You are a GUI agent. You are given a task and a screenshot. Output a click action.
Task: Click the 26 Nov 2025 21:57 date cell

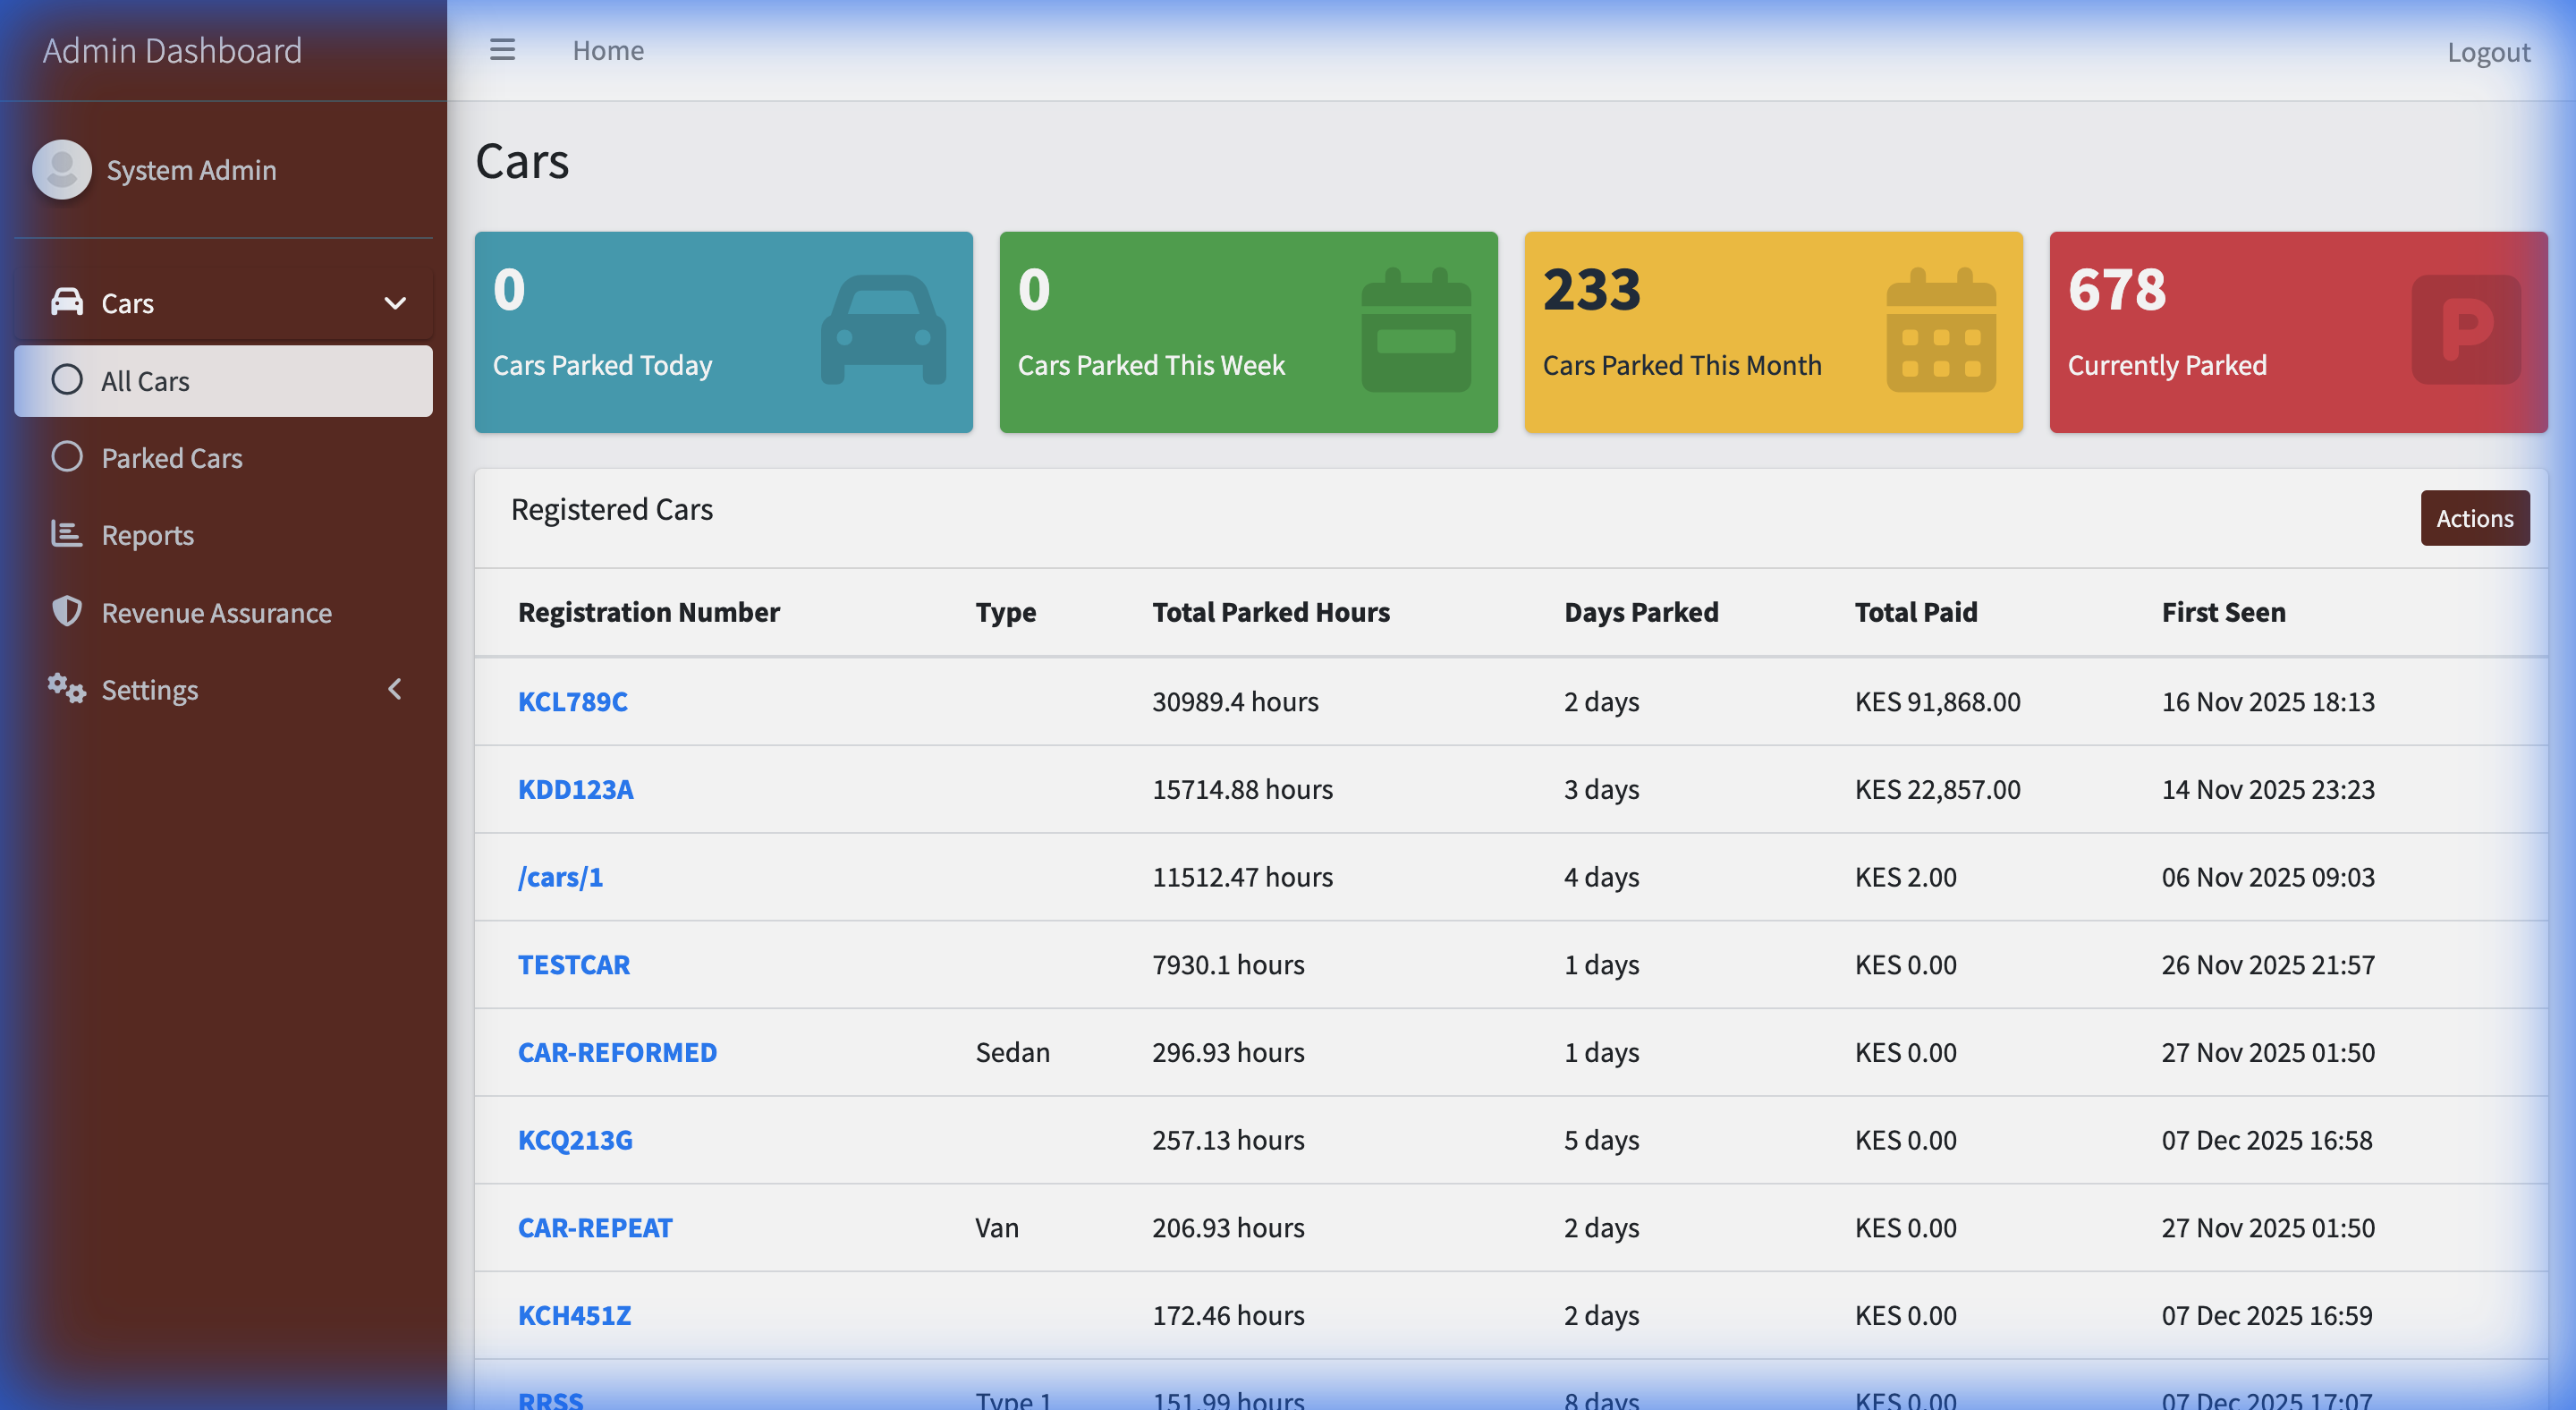[x=2267, y=964]
